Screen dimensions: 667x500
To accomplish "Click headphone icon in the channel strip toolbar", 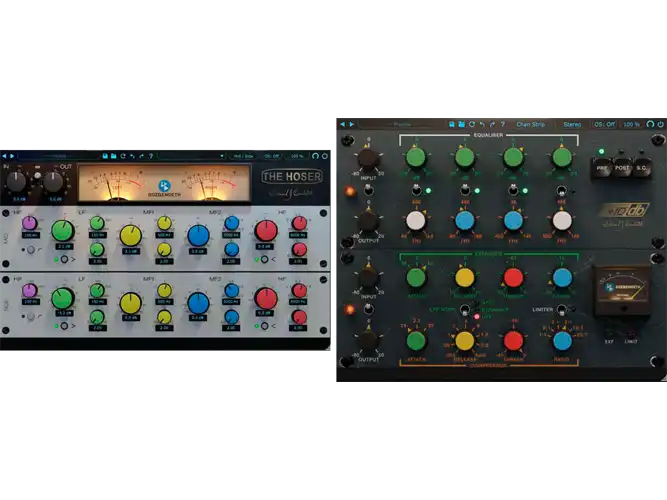I will click(x=650, y=124).
